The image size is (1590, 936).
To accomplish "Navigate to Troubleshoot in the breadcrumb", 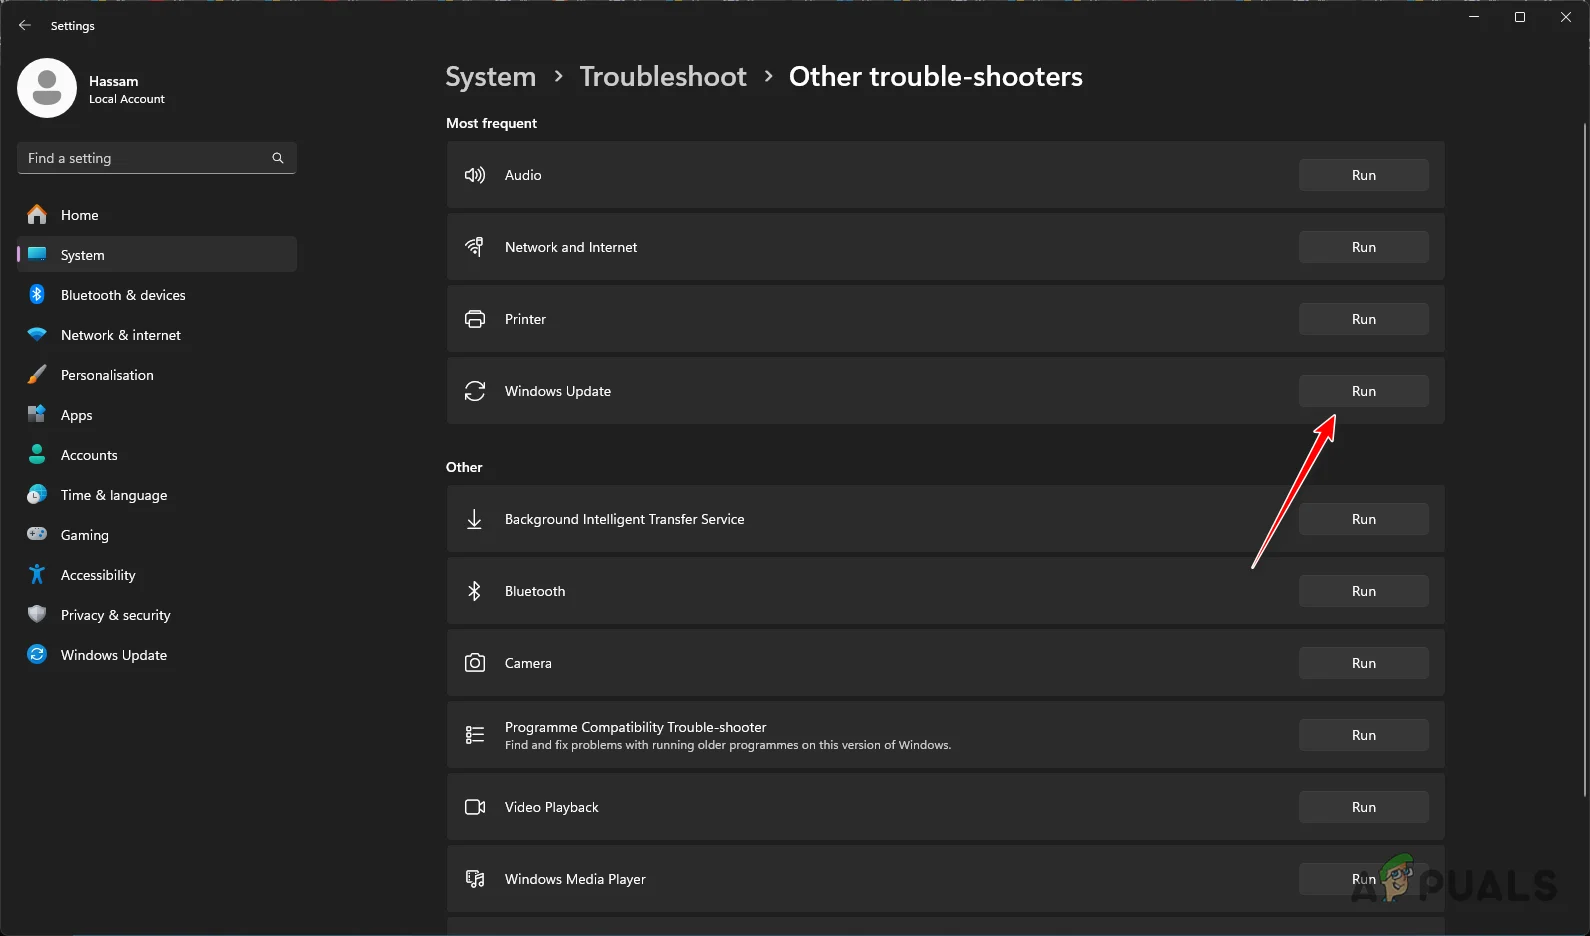I will (x=663, y=77).
